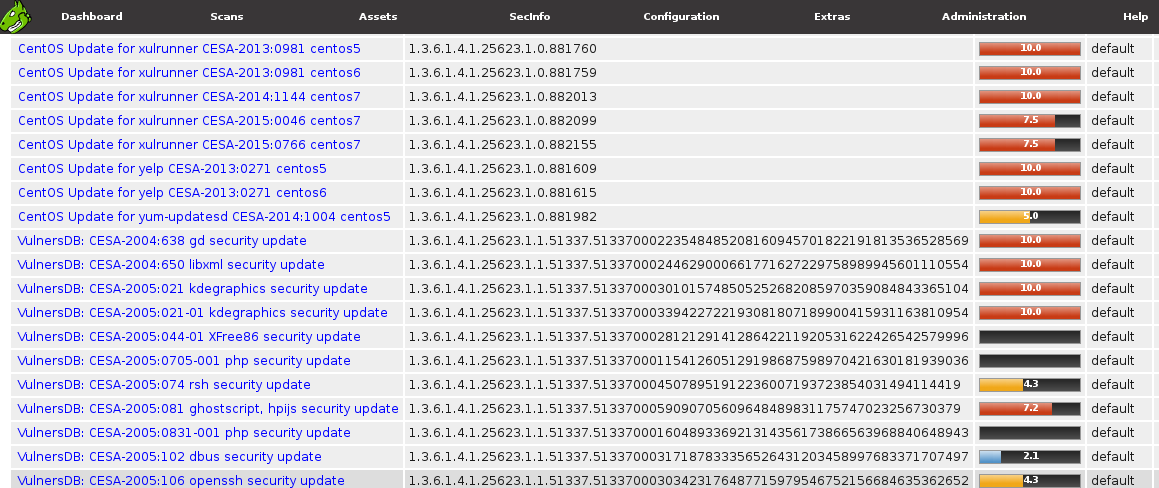Image resolution: width=1159 pixels, height=488 pixels.
Task: Open CESA-2005:021-01 kdegraphics security update link
Action: tap(203, 313)
